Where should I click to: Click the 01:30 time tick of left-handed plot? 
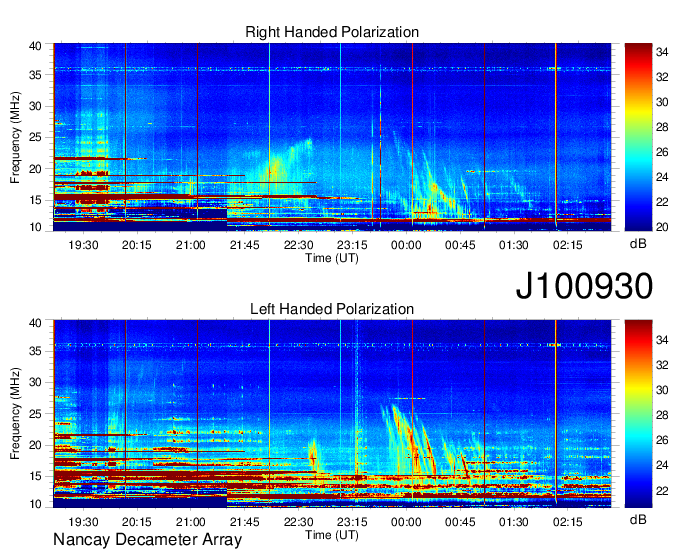(x=513, y=522)
